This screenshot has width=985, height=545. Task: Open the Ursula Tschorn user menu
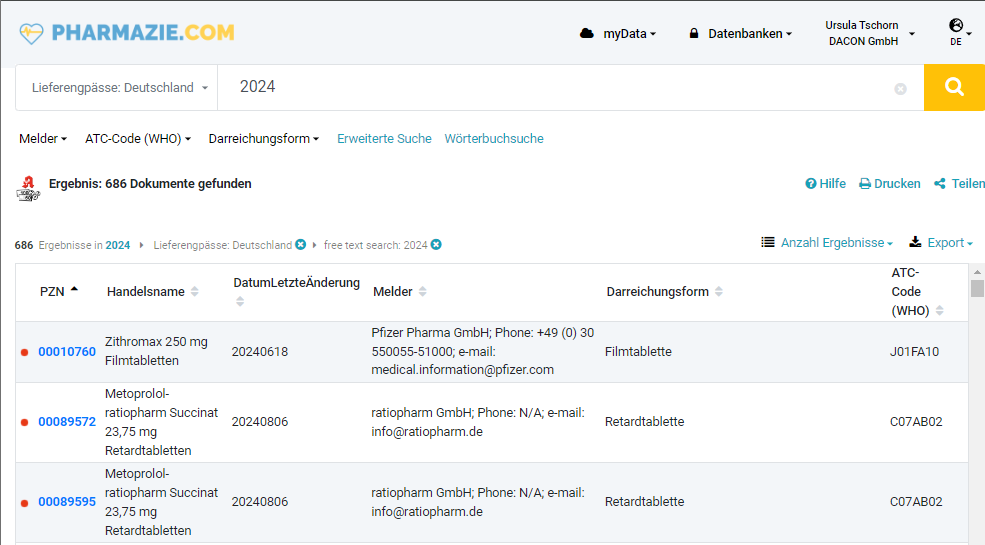click(x=869, y=33)
